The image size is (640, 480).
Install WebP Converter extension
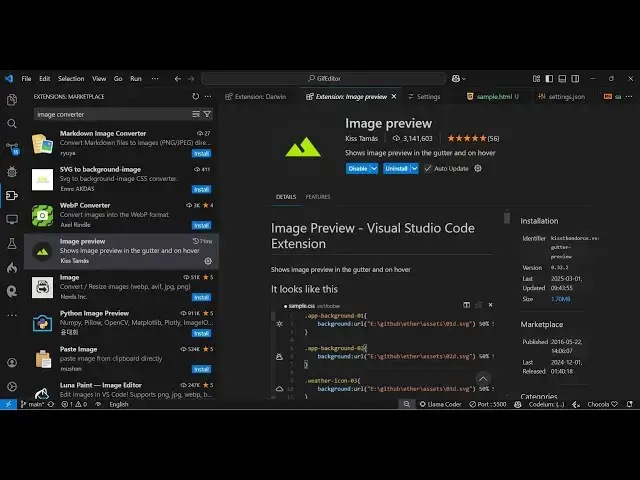point(202,225)
